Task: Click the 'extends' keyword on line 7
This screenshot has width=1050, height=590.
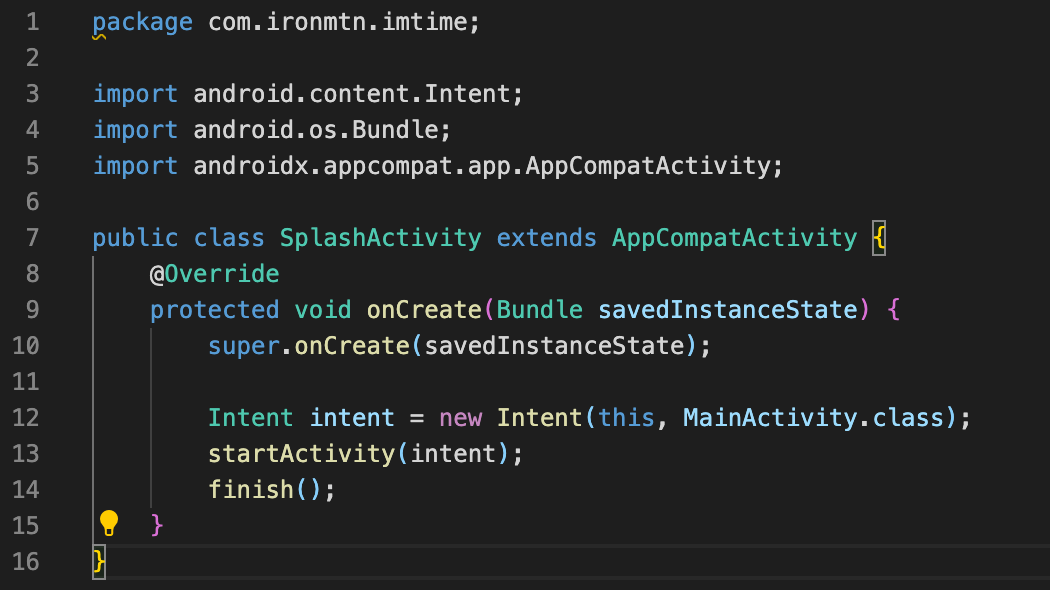Action: click(x=546, y=238)
